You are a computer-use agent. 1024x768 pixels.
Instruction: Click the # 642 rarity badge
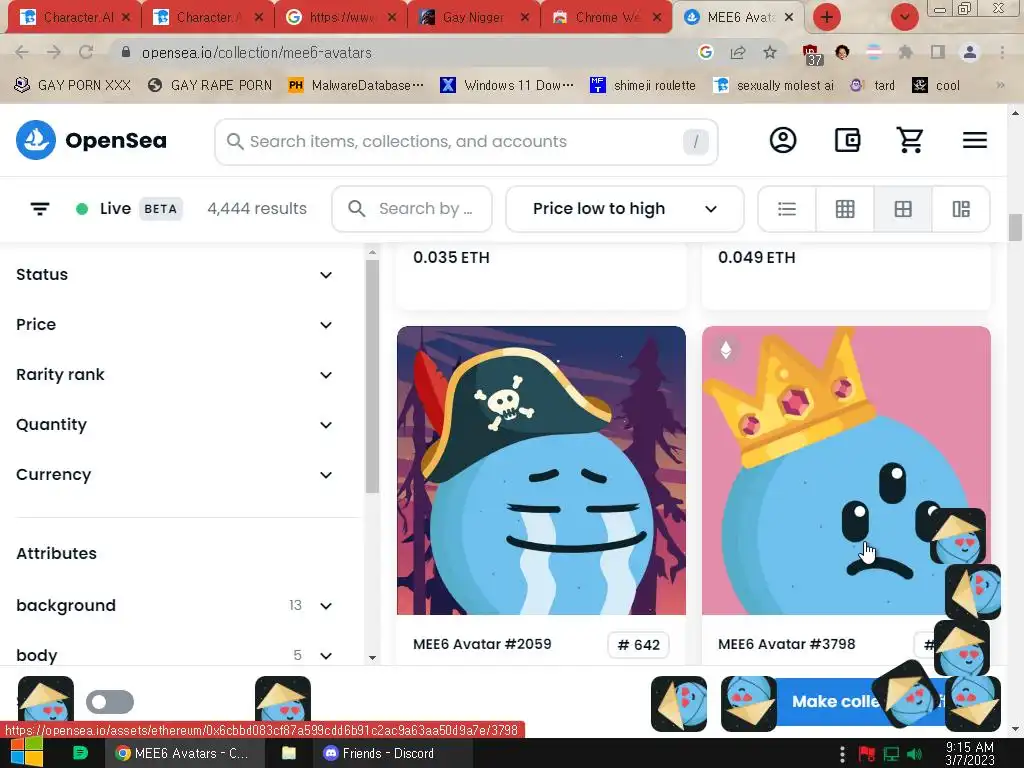point(638,645)
